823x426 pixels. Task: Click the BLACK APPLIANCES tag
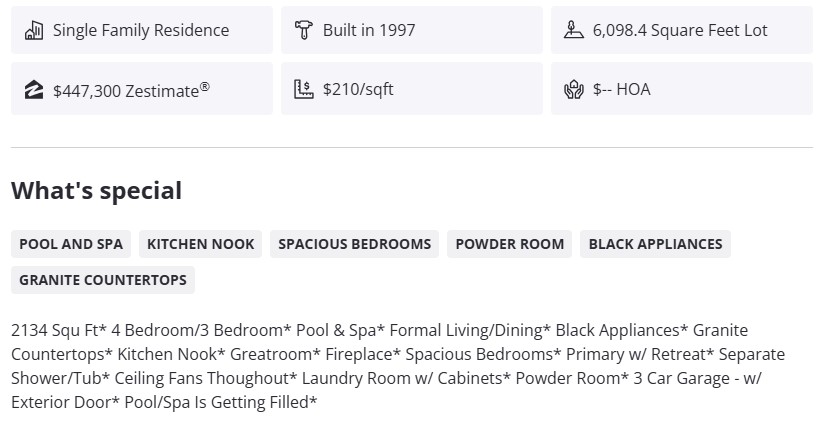tap(655, 244)
